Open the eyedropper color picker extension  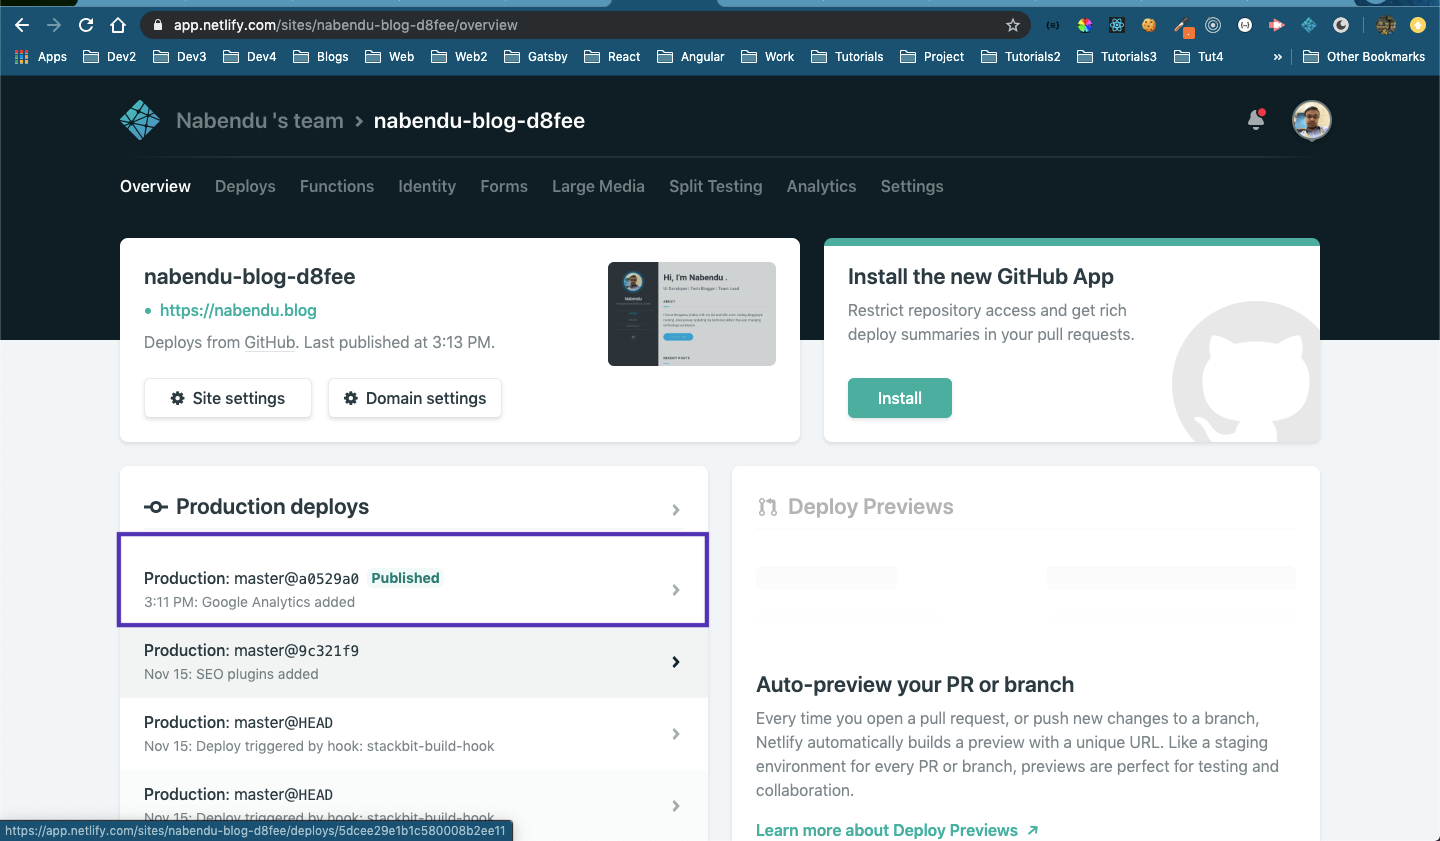click(1182, 26)
